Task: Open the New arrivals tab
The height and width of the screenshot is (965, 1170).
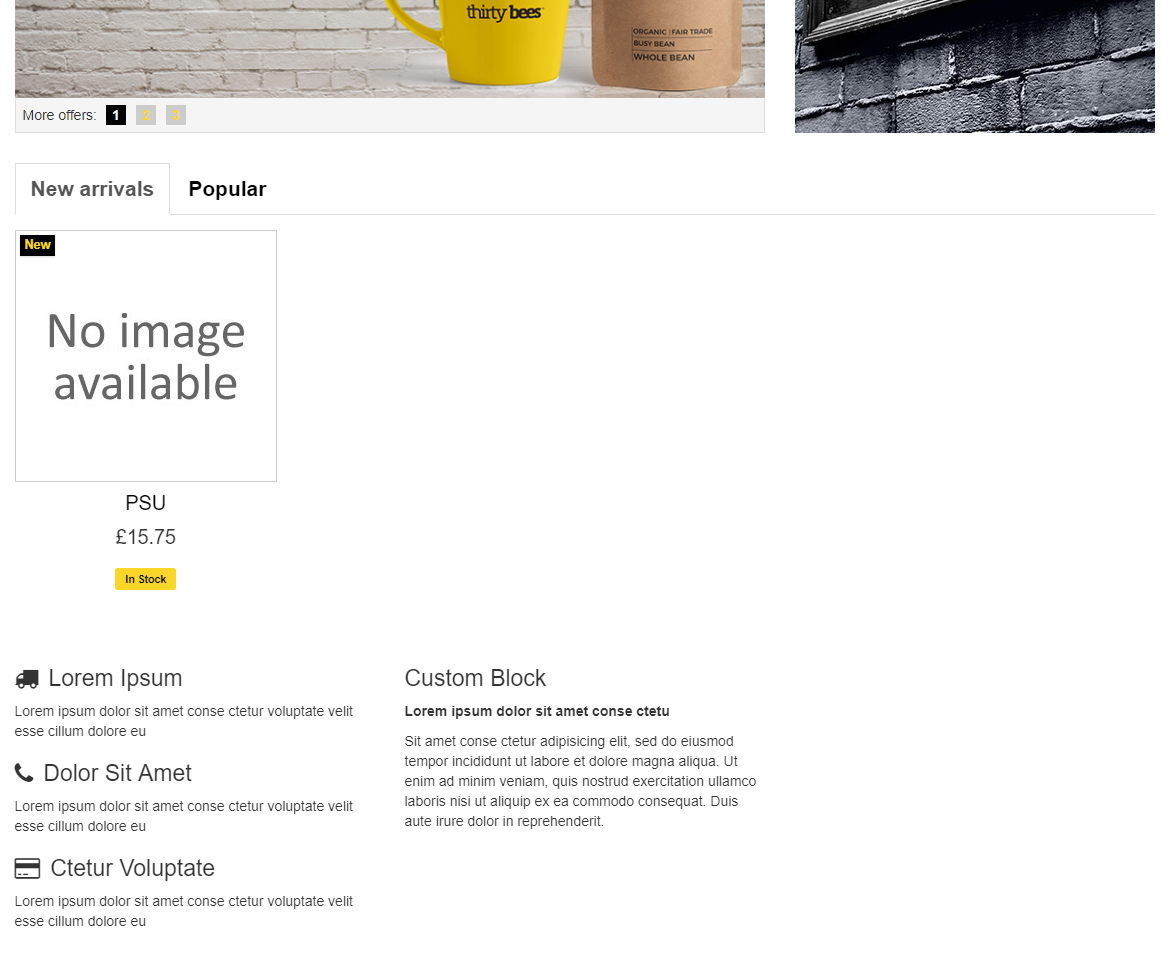Action: 92,189
